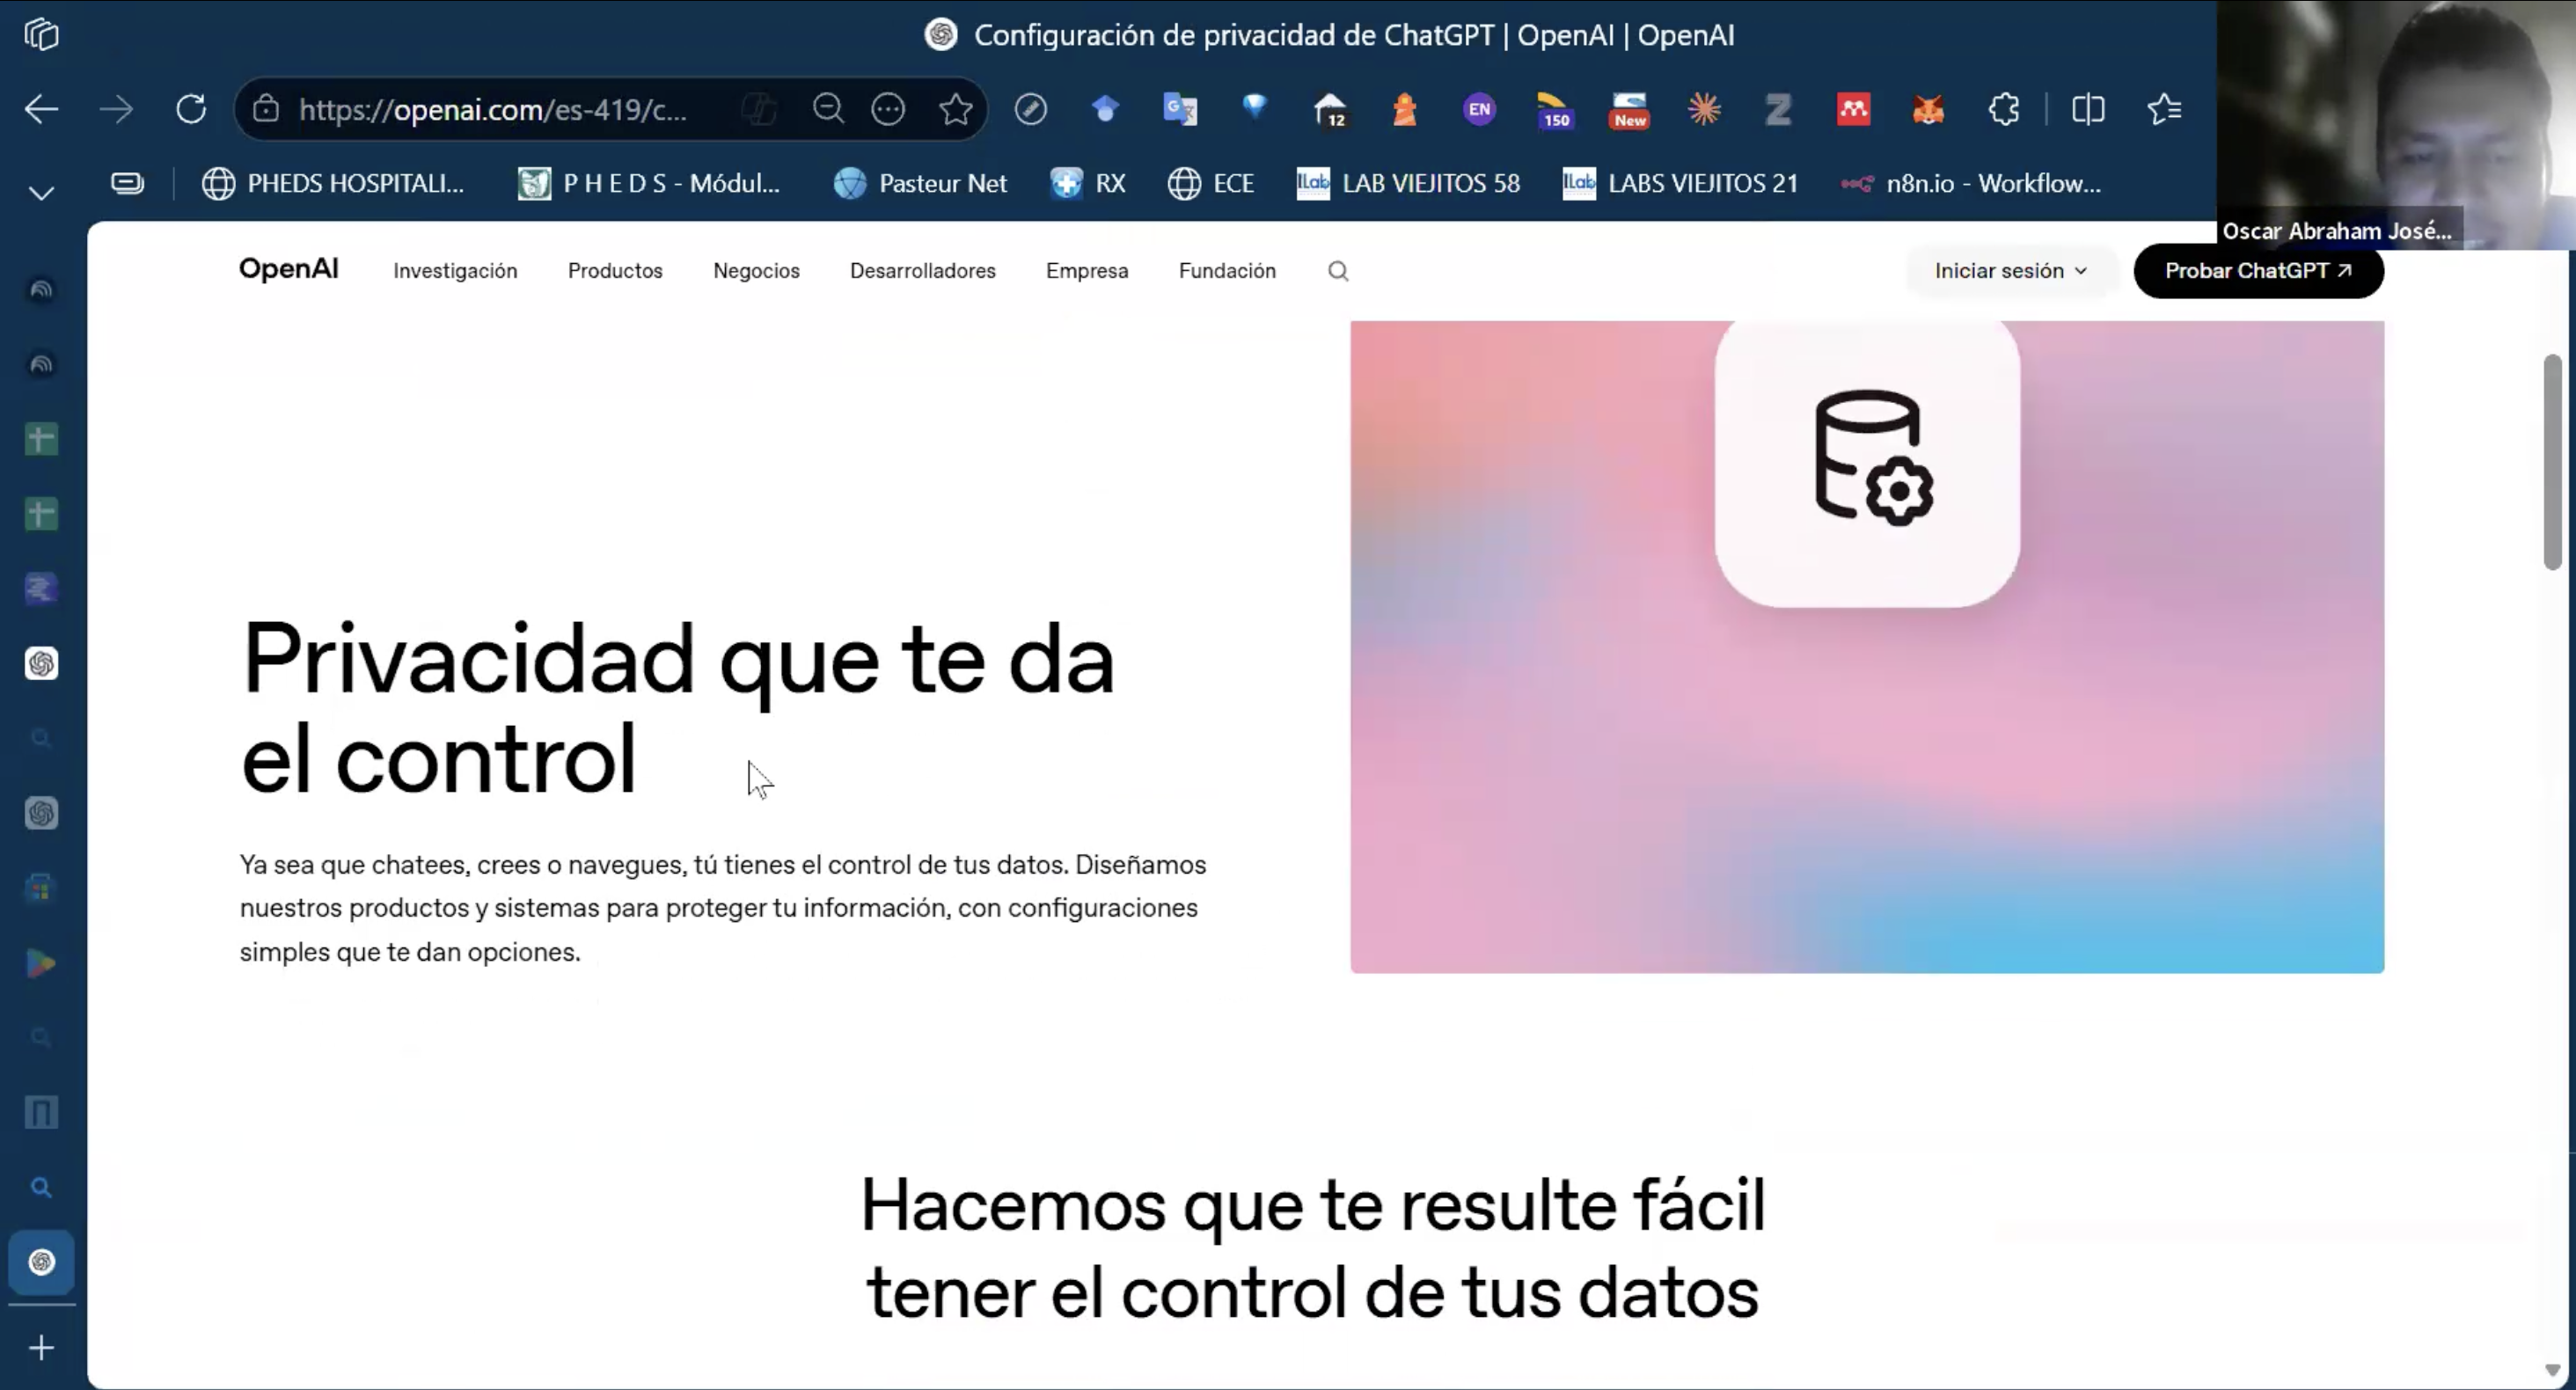Open the Pasteur Net bookmark
Image resolution: width=2576 pixels, height=1390 pixels.
click(x=920, y=183)
